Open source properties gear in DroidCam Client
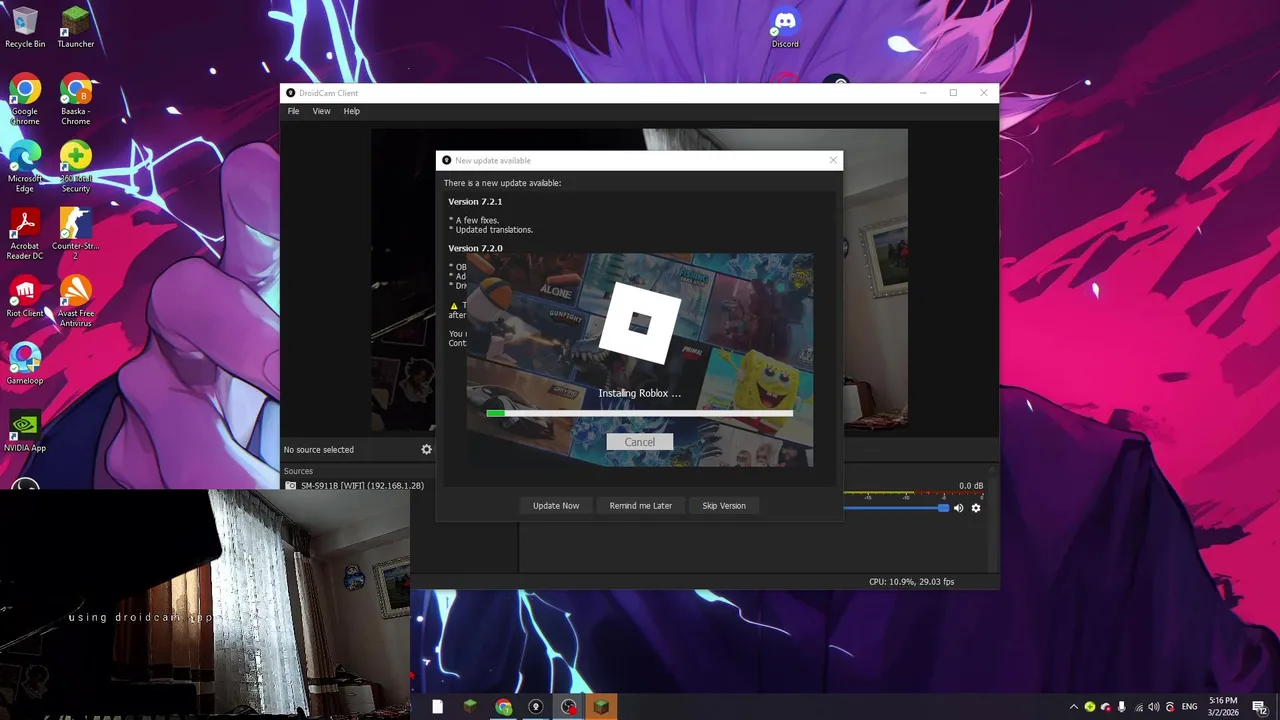 (426, 450)
